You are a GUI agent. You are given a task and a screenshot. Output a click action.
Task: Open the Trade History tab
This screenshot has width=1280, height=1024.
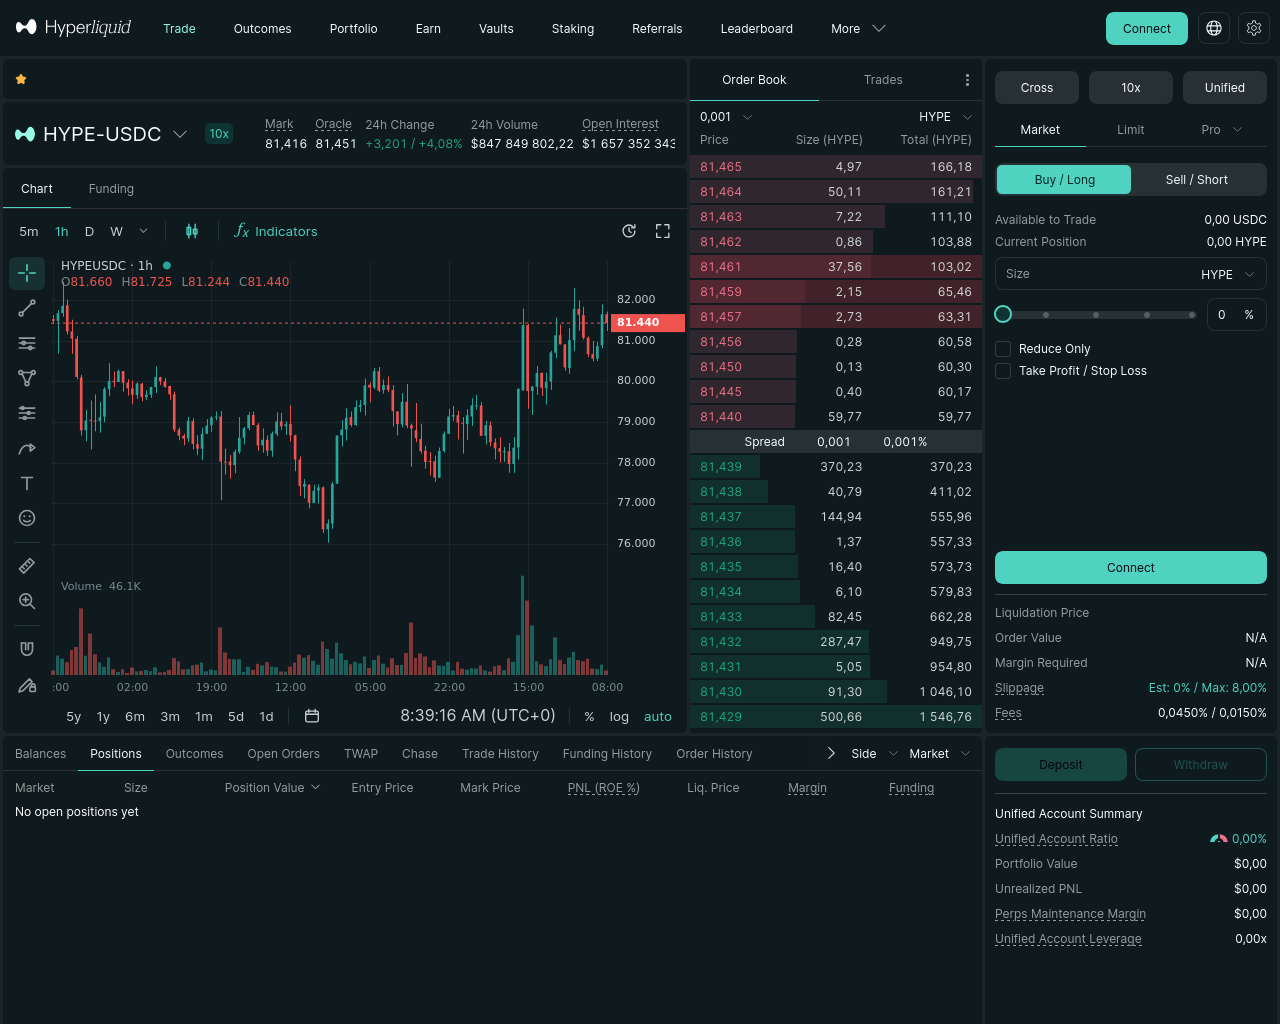pos(500,754)
